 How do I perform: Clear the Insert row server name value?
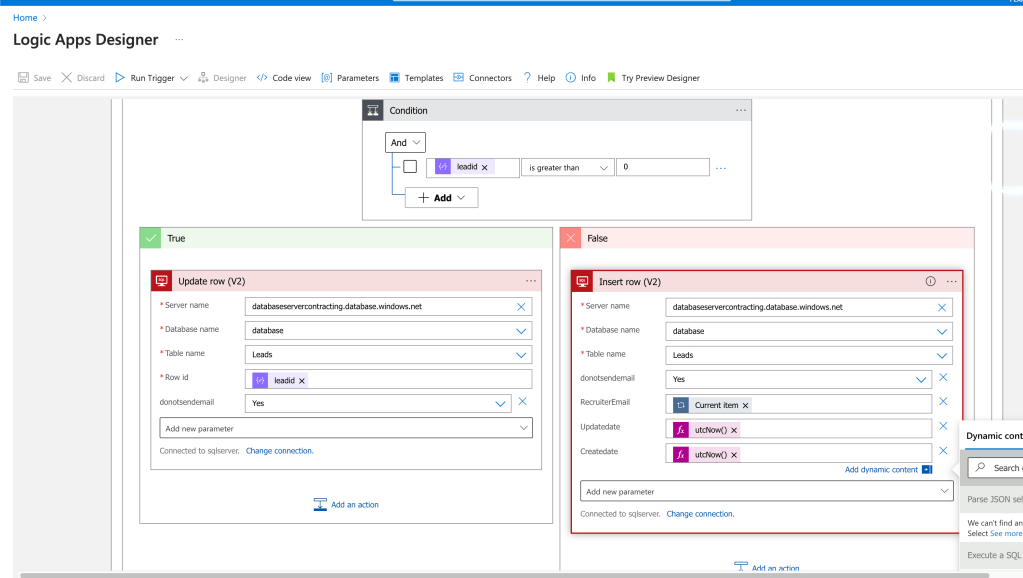click(x=942, y=307)
